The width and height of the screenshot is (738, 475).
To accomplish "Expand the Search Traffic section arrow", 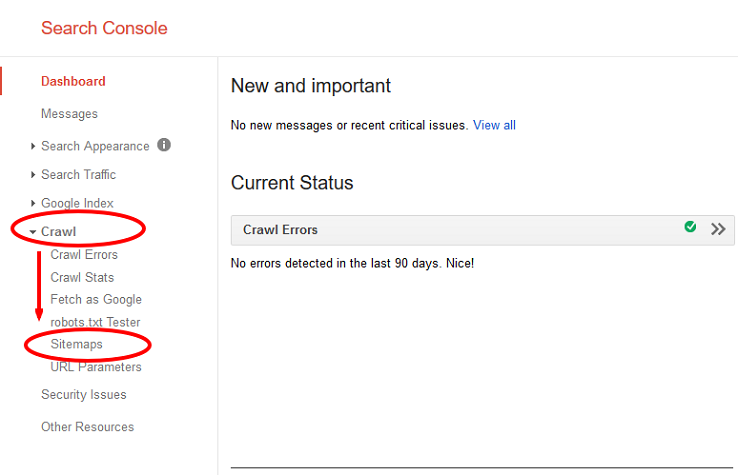I will (33, 175).
